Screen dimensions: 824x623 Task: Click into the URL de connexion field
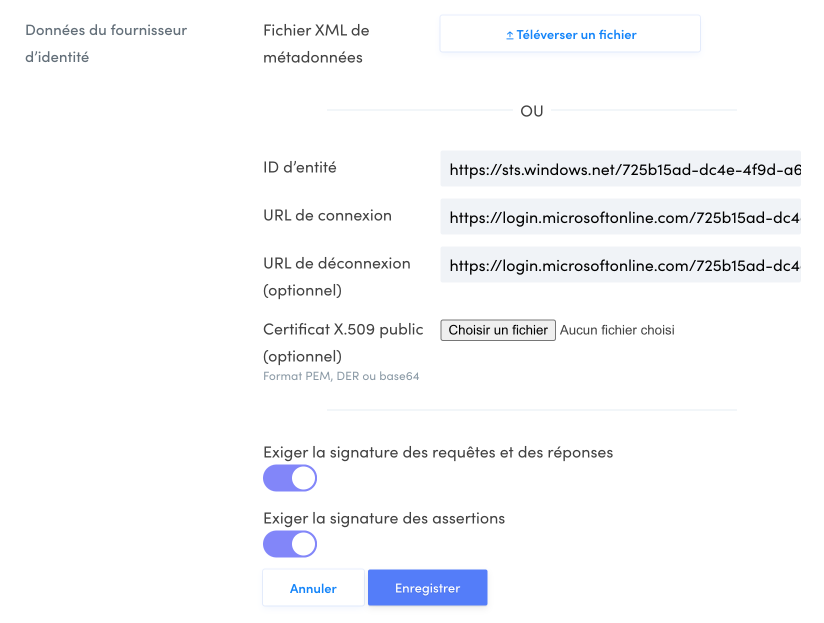620,216
